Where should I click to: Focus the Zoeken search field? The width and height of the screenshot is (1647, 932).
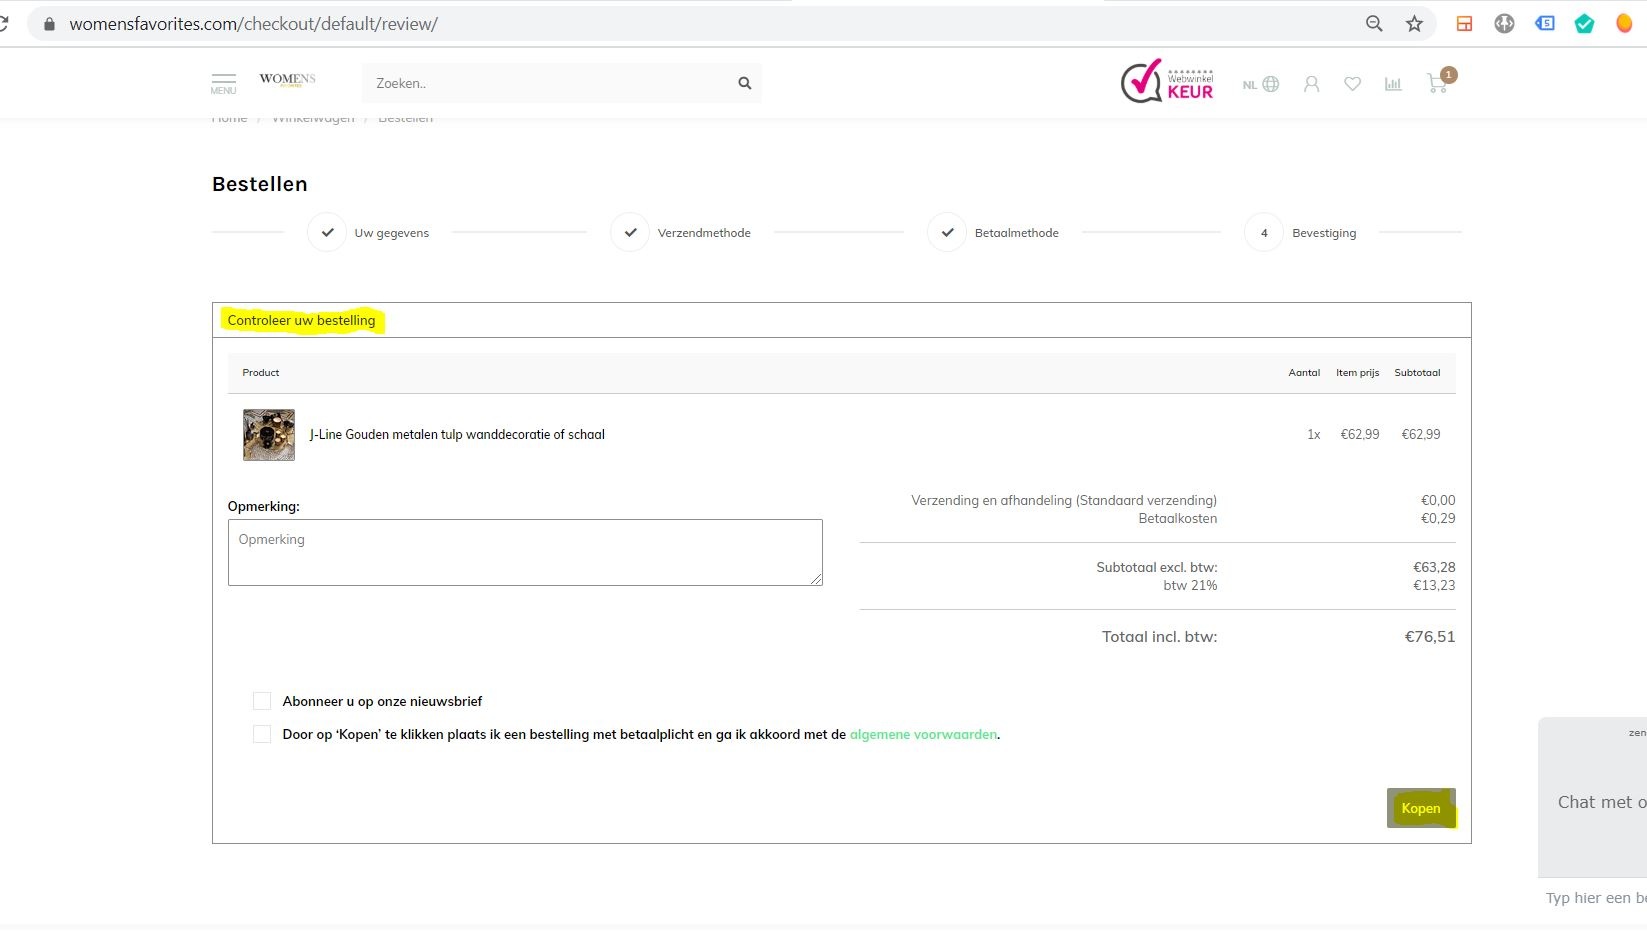(548, 83)
